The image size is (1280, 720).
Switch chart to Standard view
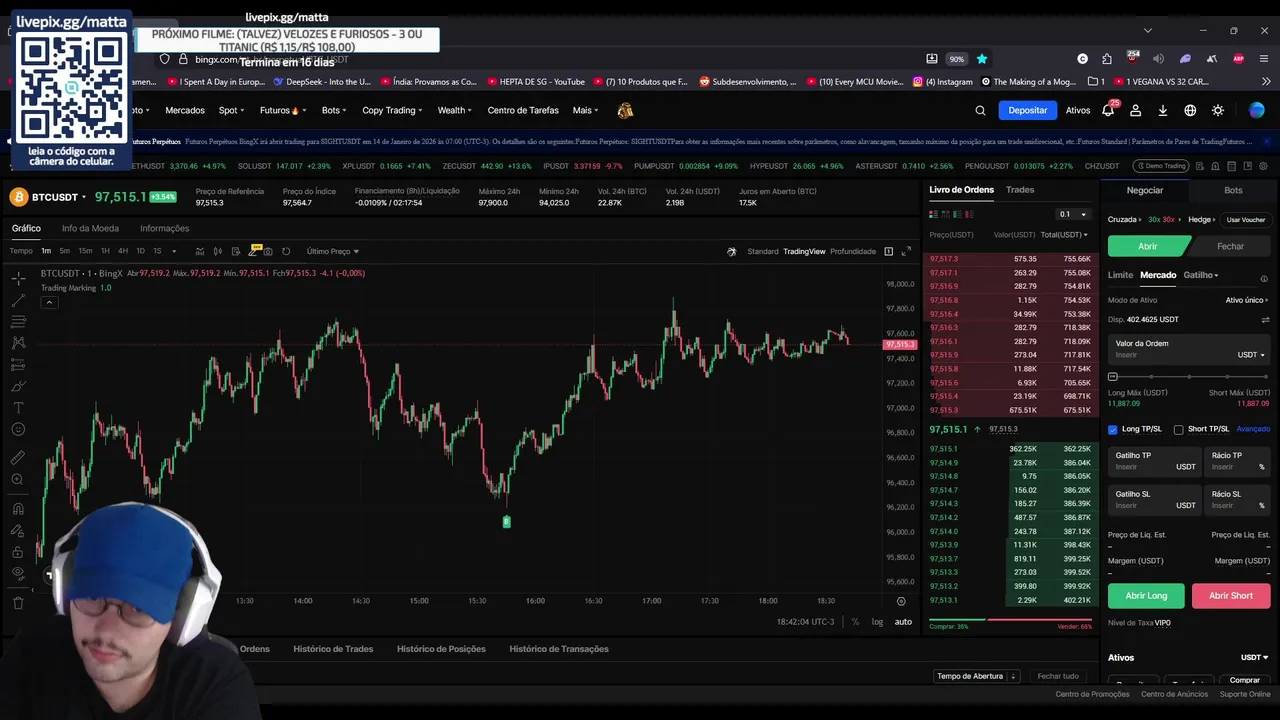click(x=763, y=251)
